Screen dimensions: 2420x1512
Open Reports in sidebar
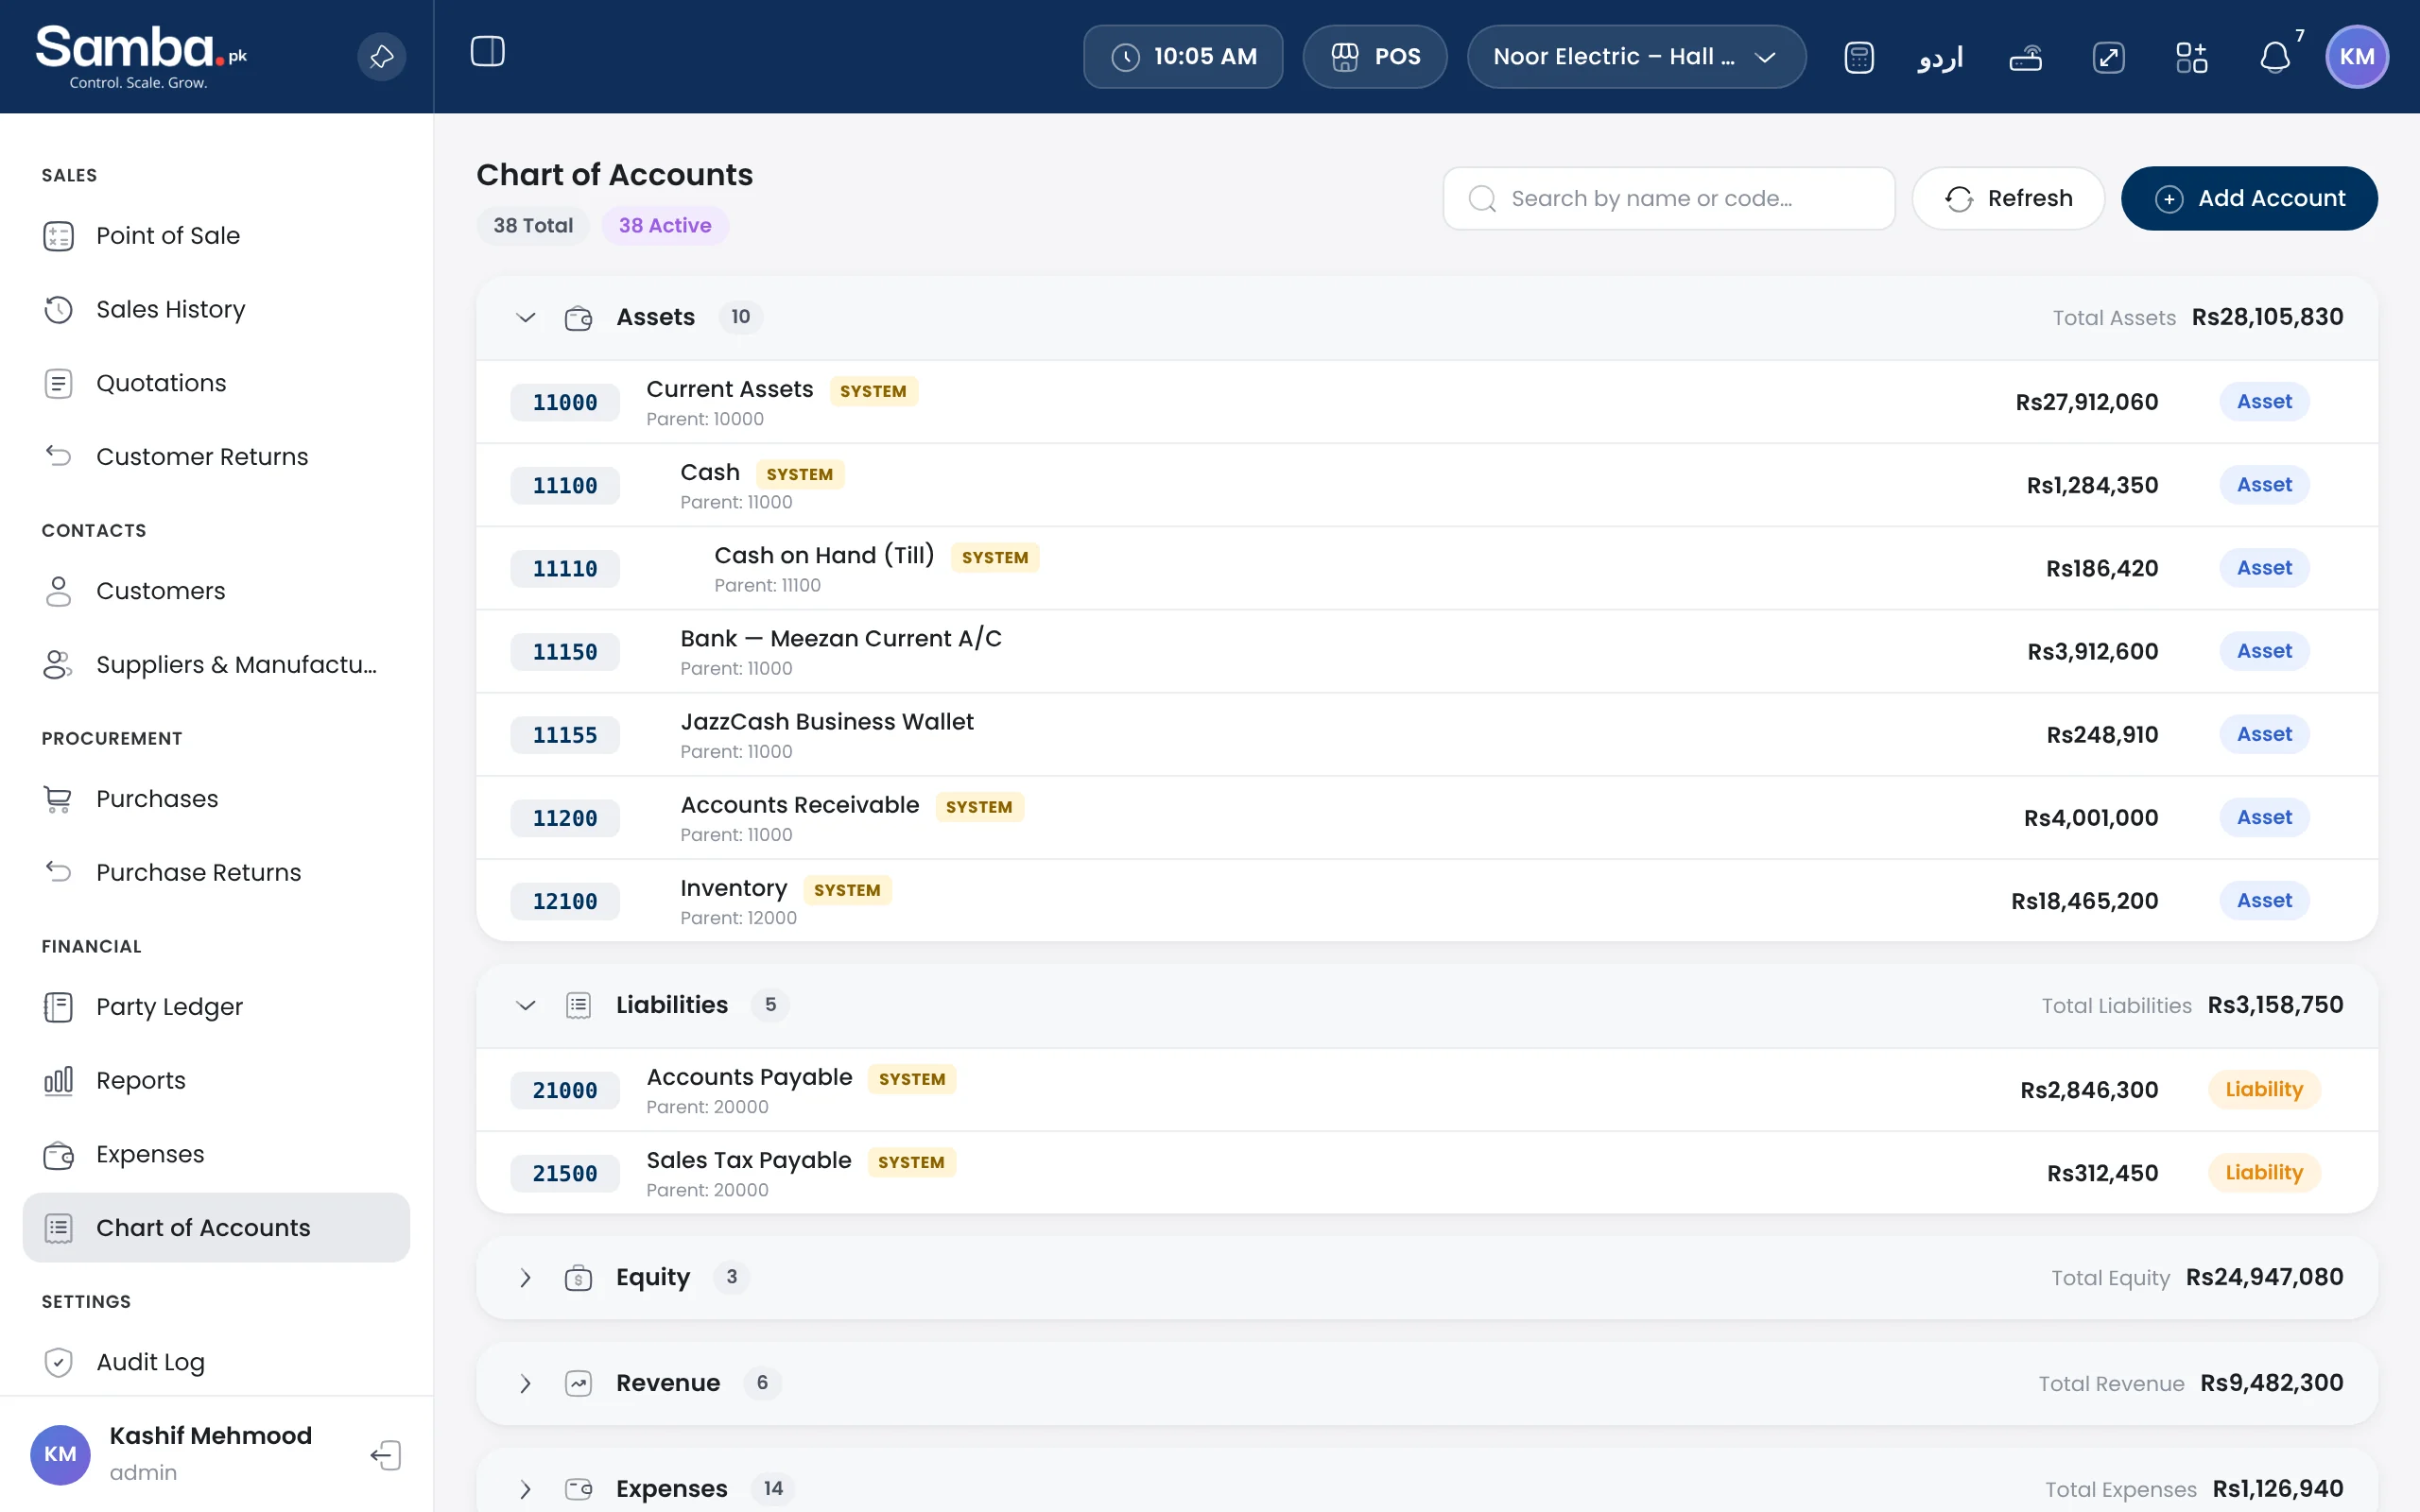pyautogui.click(x=216, y=1081)
